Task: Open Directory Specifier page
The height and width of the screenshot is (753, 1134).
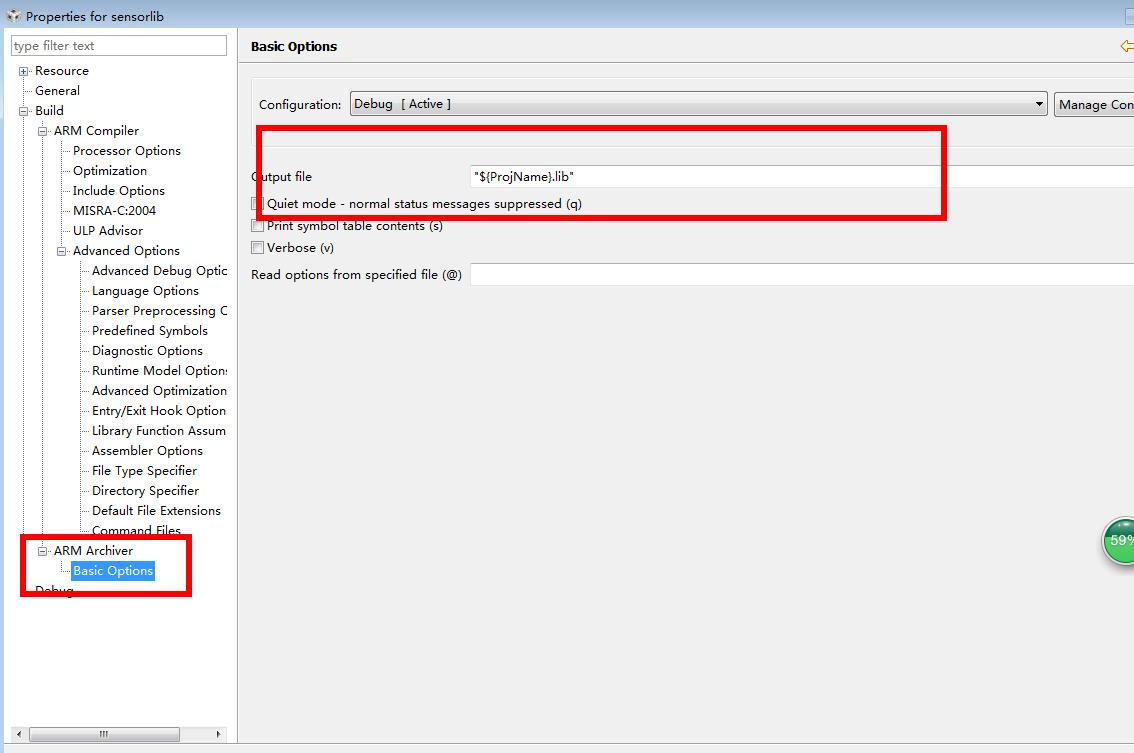Action: (x=145, y=491)
